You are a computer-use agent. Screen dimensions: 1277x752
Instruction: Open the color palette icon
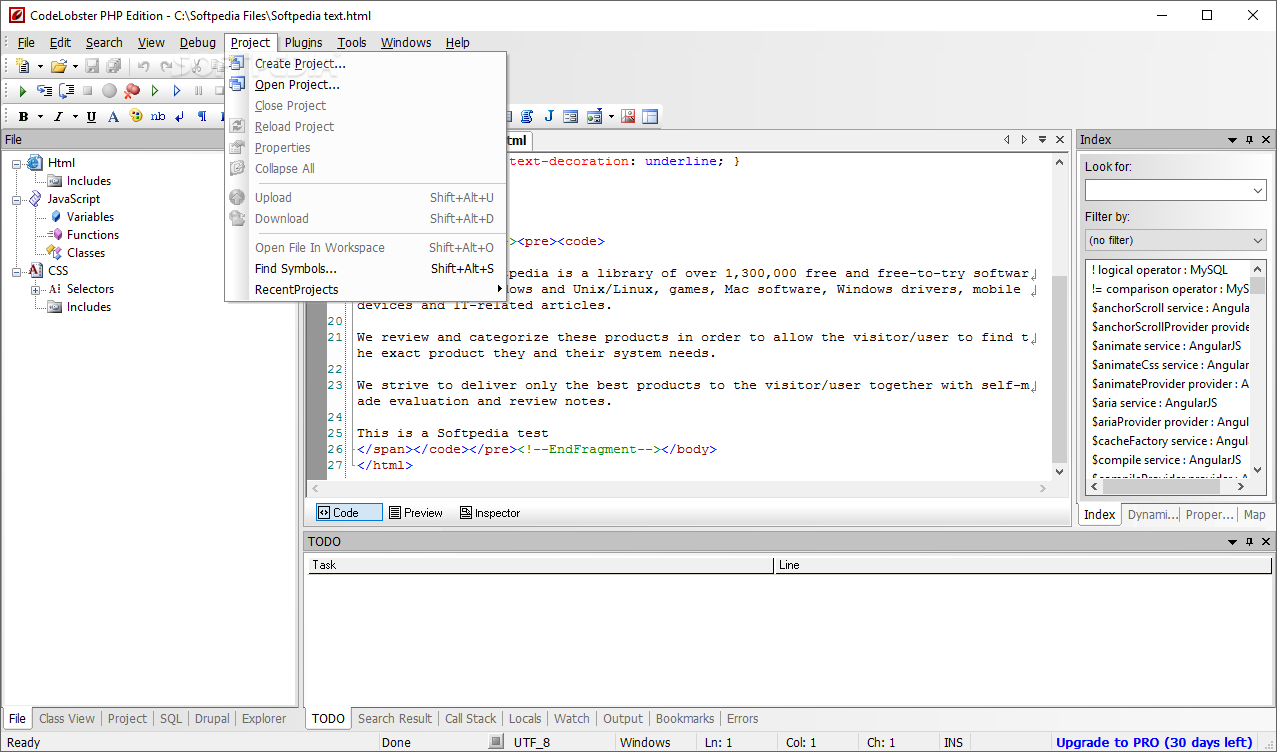tap(136, 117)
